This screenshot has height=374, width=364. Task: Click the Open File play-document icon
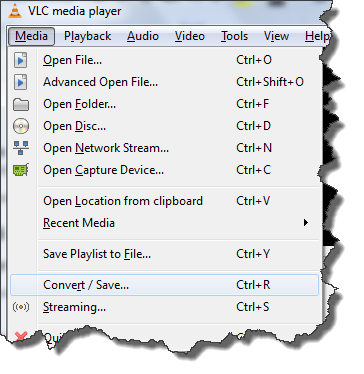coord(21,60)
